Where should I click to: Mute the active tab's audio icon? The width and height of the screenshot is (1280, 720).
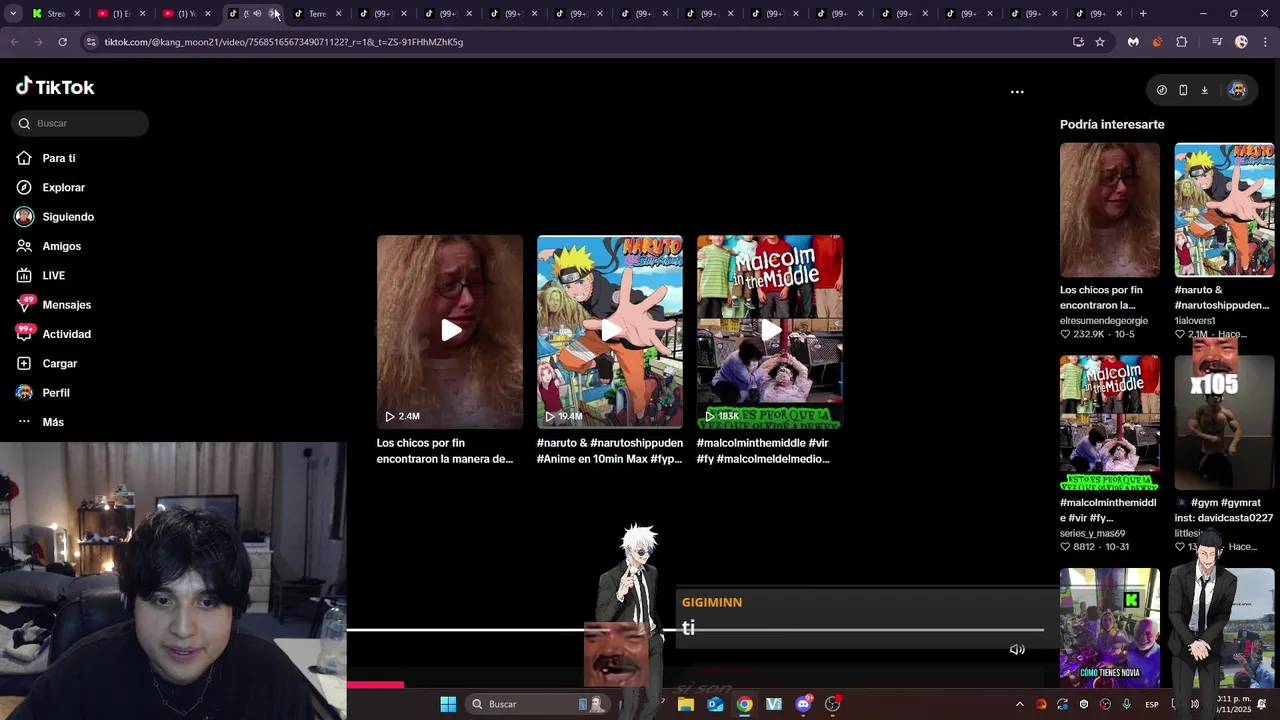(257, 14)
